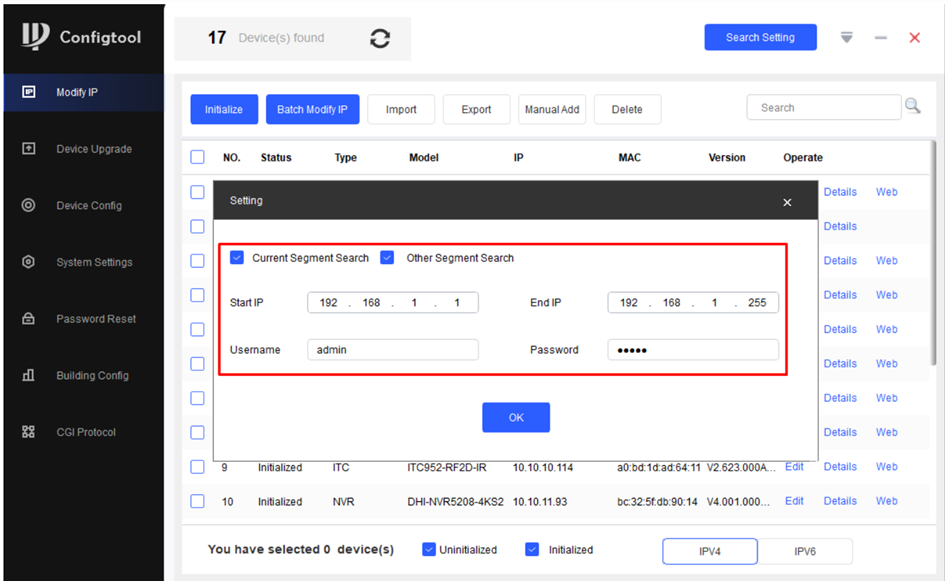Uncheck the Uninitialized filter checkbox
Viewport: 945px width, 581px height.
click(x=429, y=549)
